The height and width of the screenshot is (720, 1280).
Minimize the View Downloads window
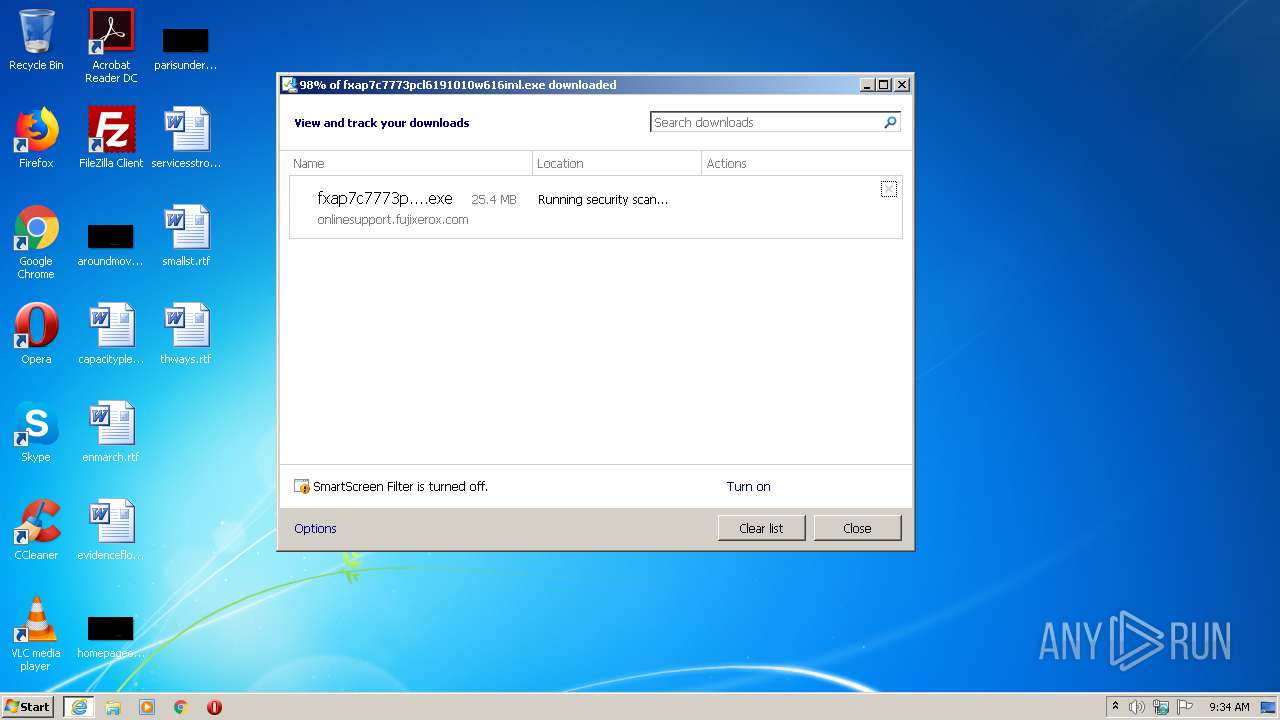(867, 85)
